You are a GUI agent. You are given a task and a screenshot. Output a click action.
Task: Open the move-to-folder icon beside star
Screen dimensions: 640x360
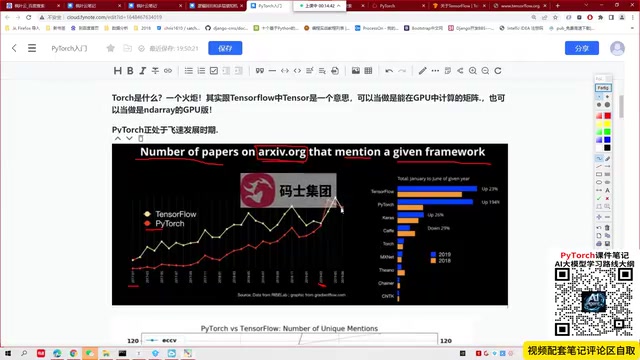pos(127,48)
